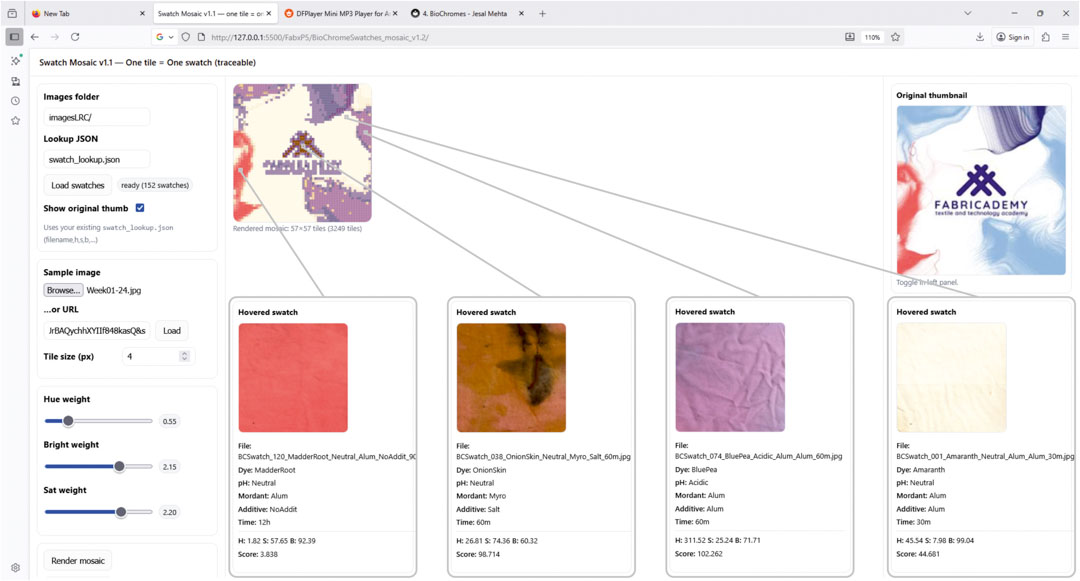Click the Images folder input field
1080x581 pixels.
pos(96,117)
